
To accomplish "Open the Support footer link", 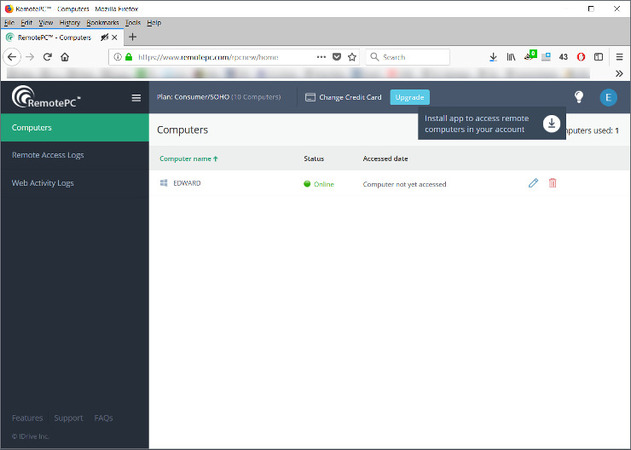I will click(x=68, y=418).
